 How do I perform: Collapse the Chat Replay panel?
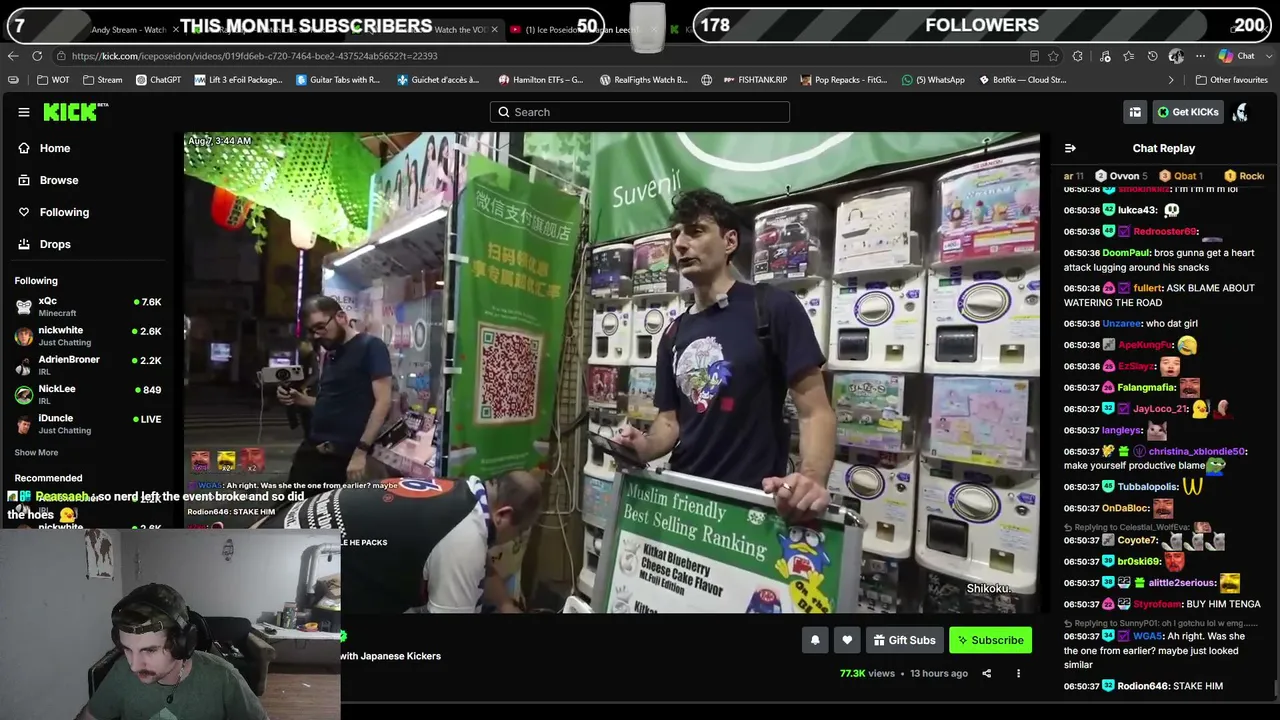click(1070, 148)
